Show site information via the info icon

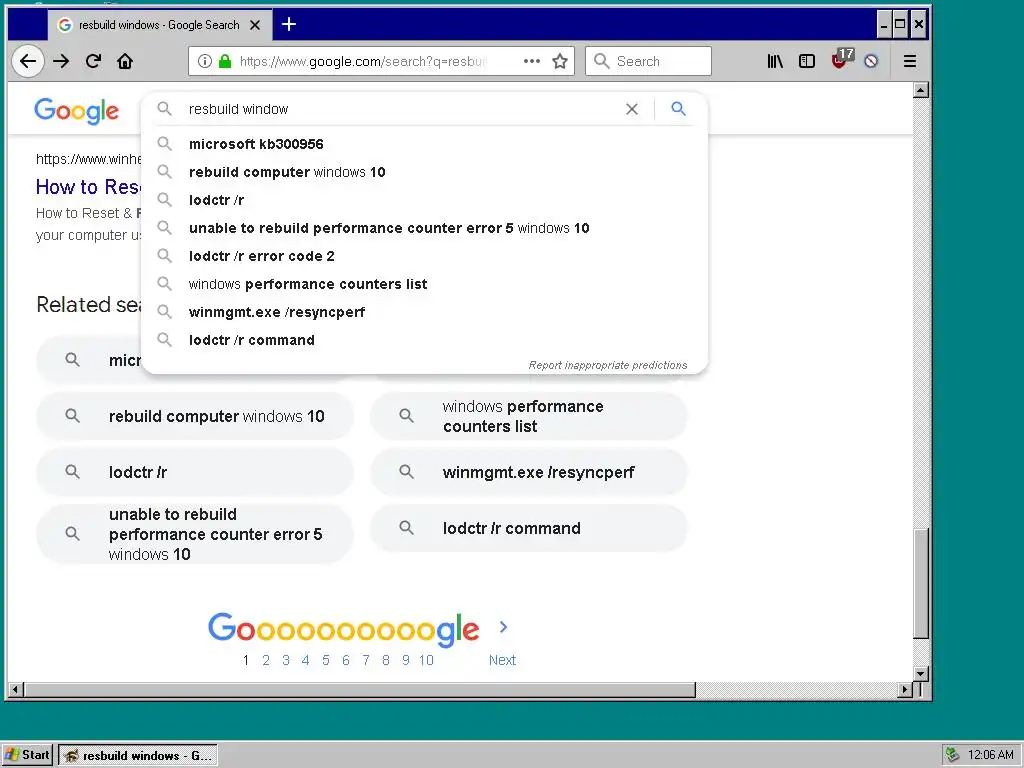pos(205,61)
